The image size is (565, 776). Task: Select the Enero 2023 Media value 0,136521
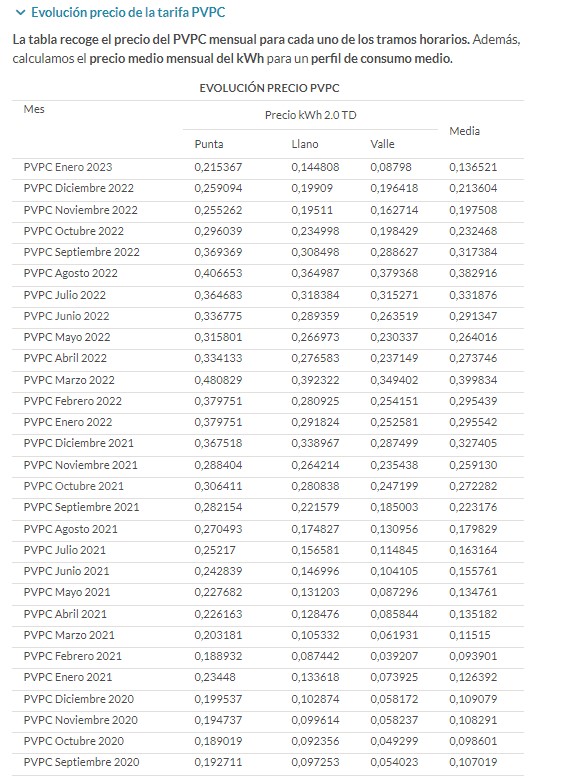click(473, 167)
